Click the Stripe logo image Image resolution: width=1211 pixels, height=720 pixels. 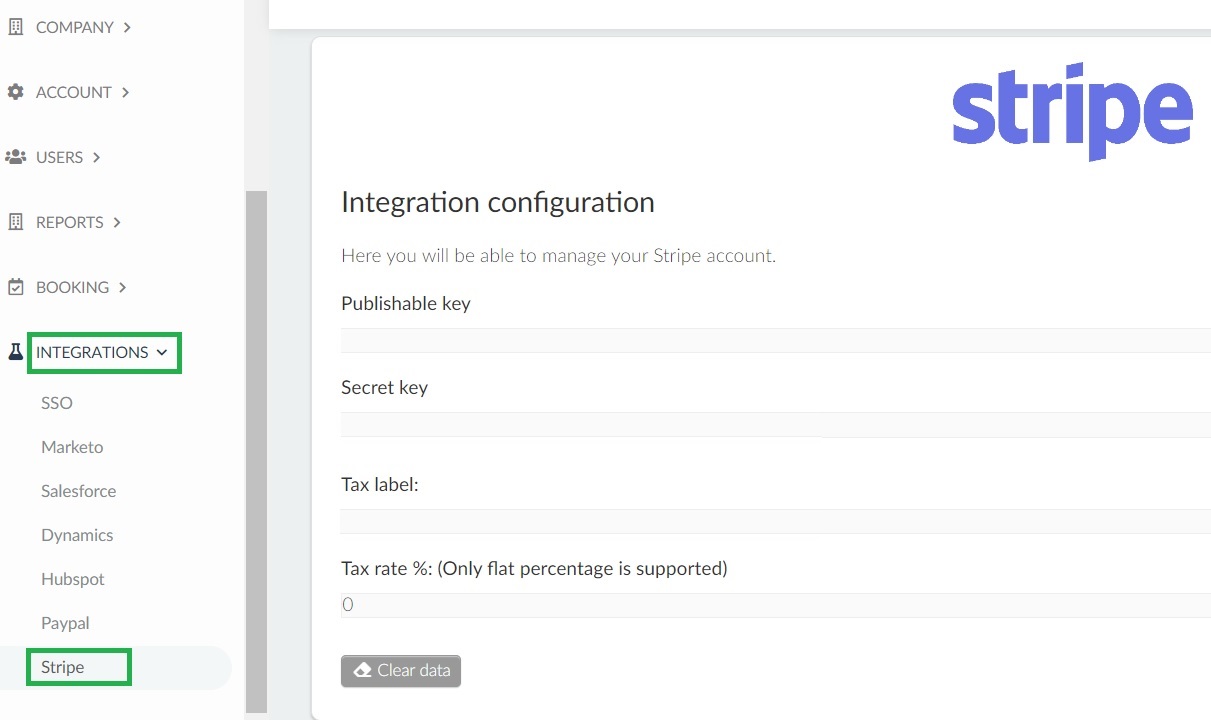point(1072,110)
